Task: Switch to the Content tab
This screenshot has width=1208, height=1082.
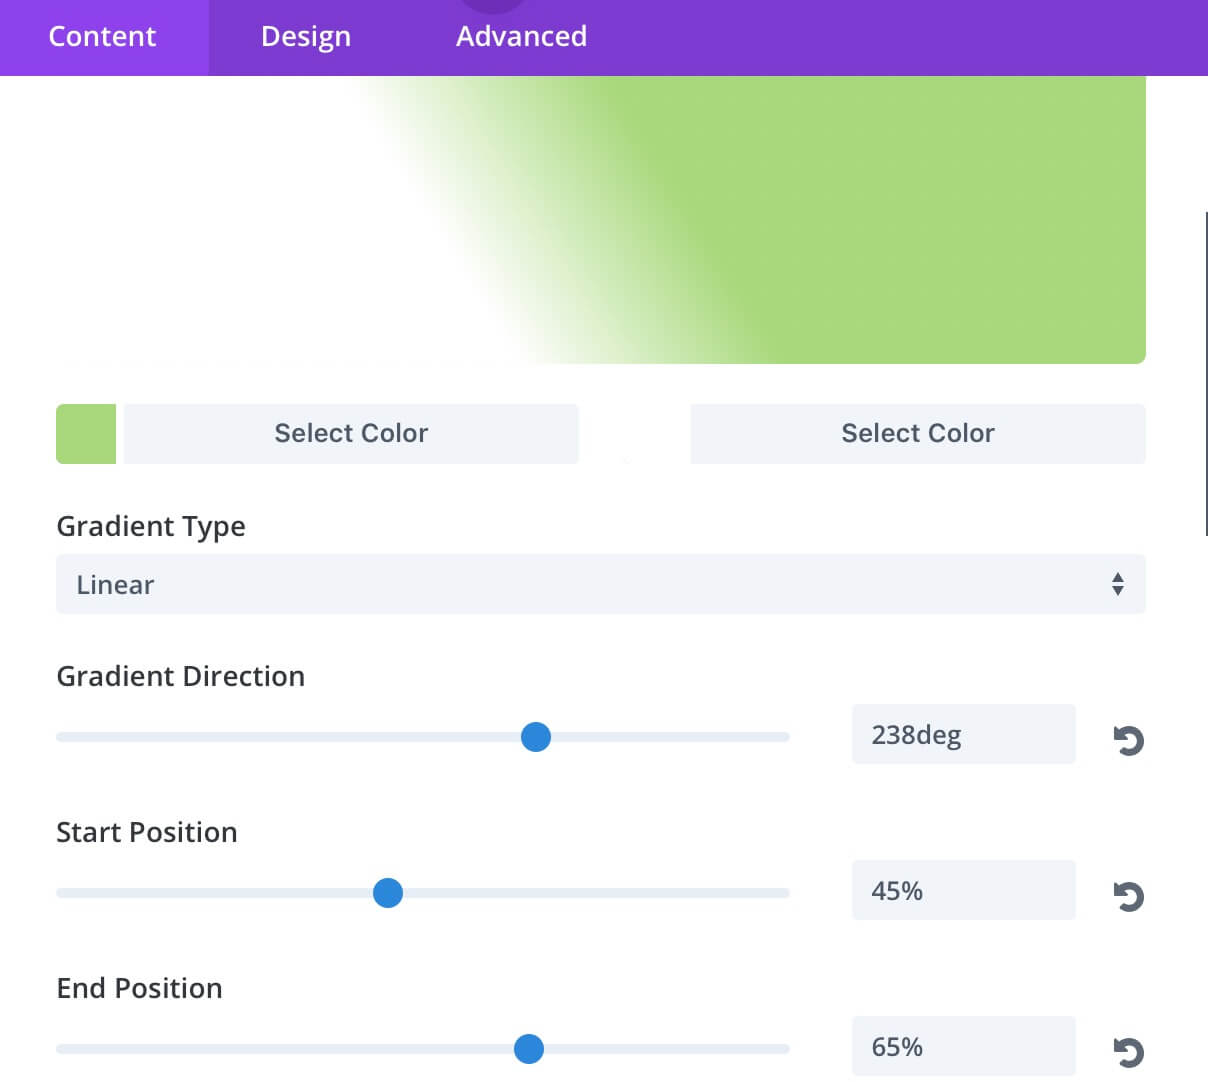Action: pyautogui.click(x=103, y=37)
